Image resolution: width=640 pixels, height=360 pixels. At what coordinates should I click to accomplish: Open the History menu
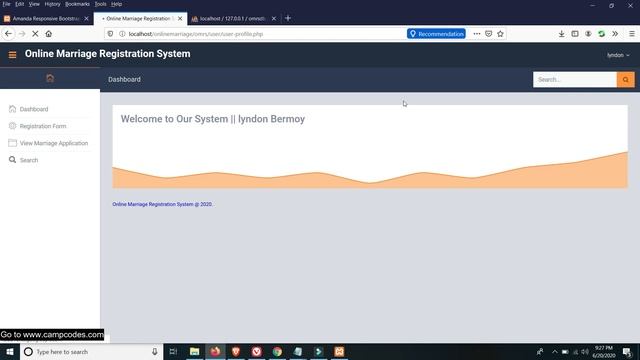pyautogui.click(x=52, y=4)
